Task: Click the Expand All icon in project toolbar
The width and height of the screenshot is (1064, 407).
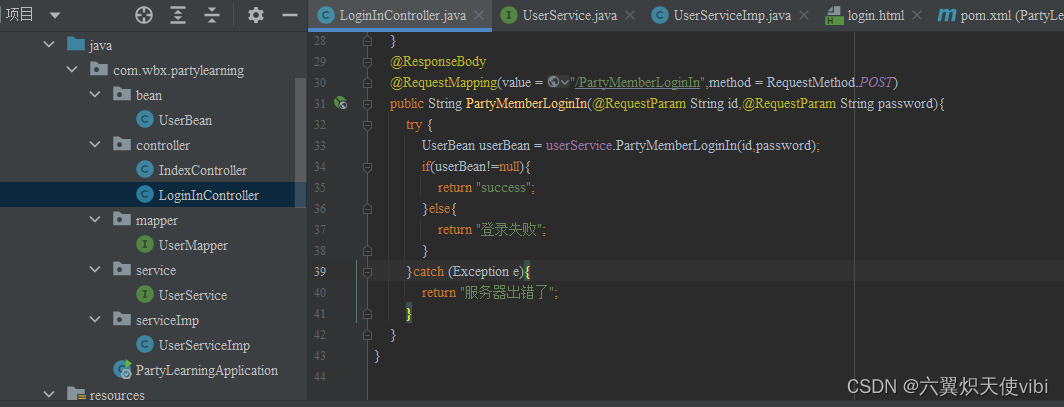Action: (x=178, y=15)
